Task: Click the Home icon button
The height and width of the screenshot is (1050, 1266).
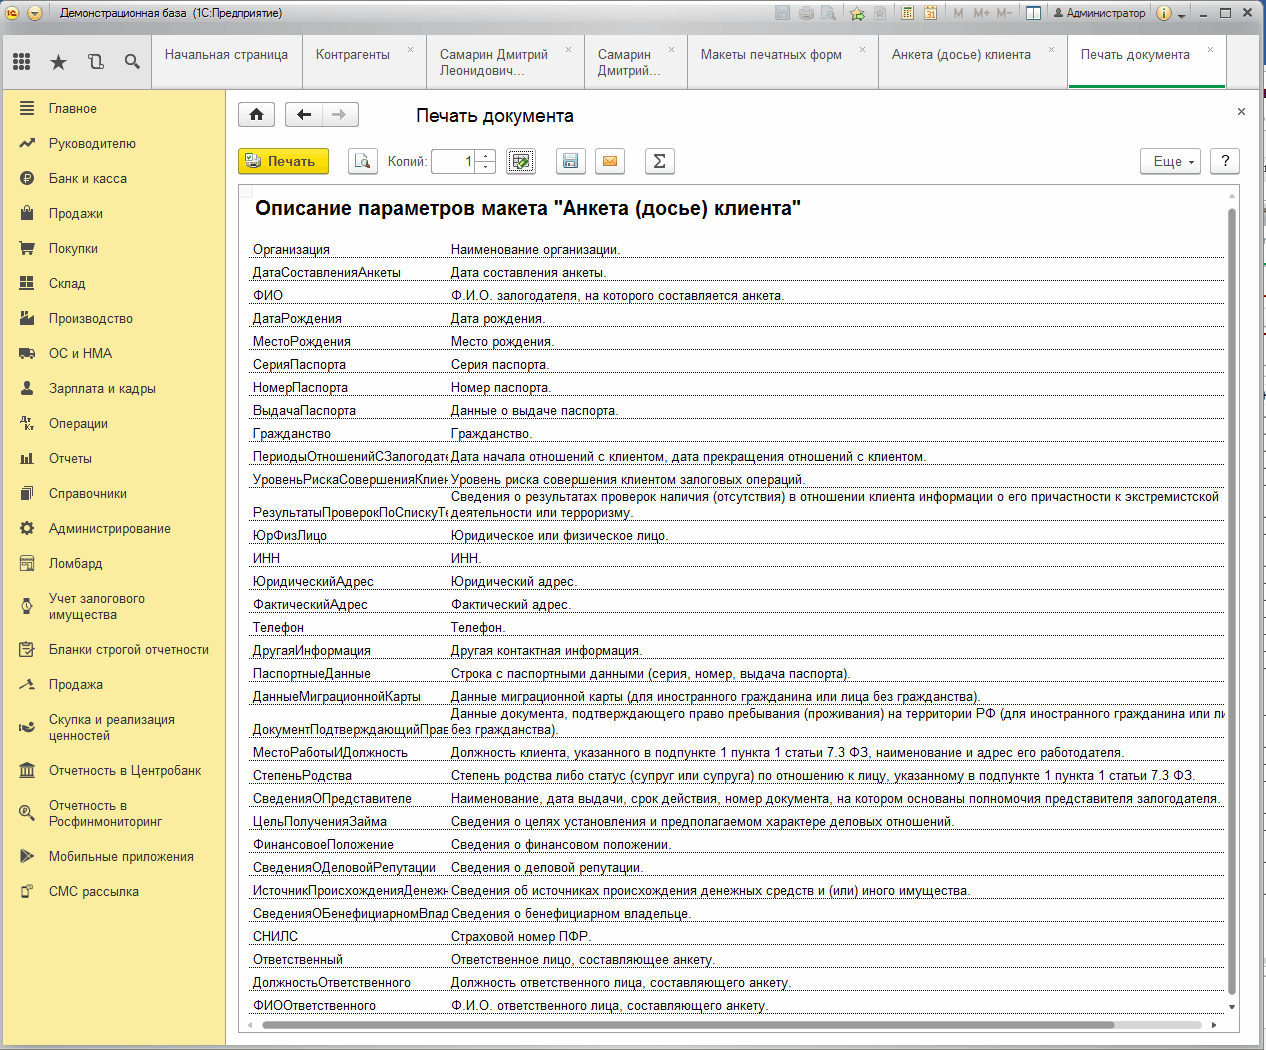Action: coord(256,115)
